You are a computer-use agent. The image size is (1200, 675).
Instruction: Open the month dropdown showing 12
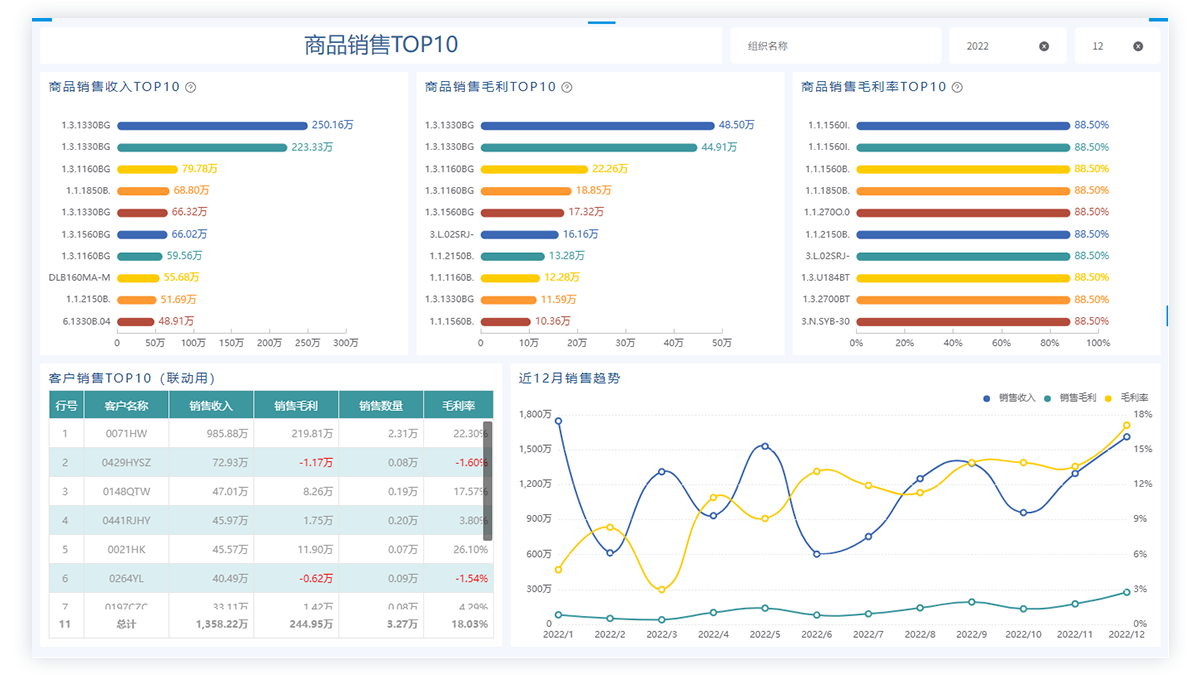(x=1105, y=46)
